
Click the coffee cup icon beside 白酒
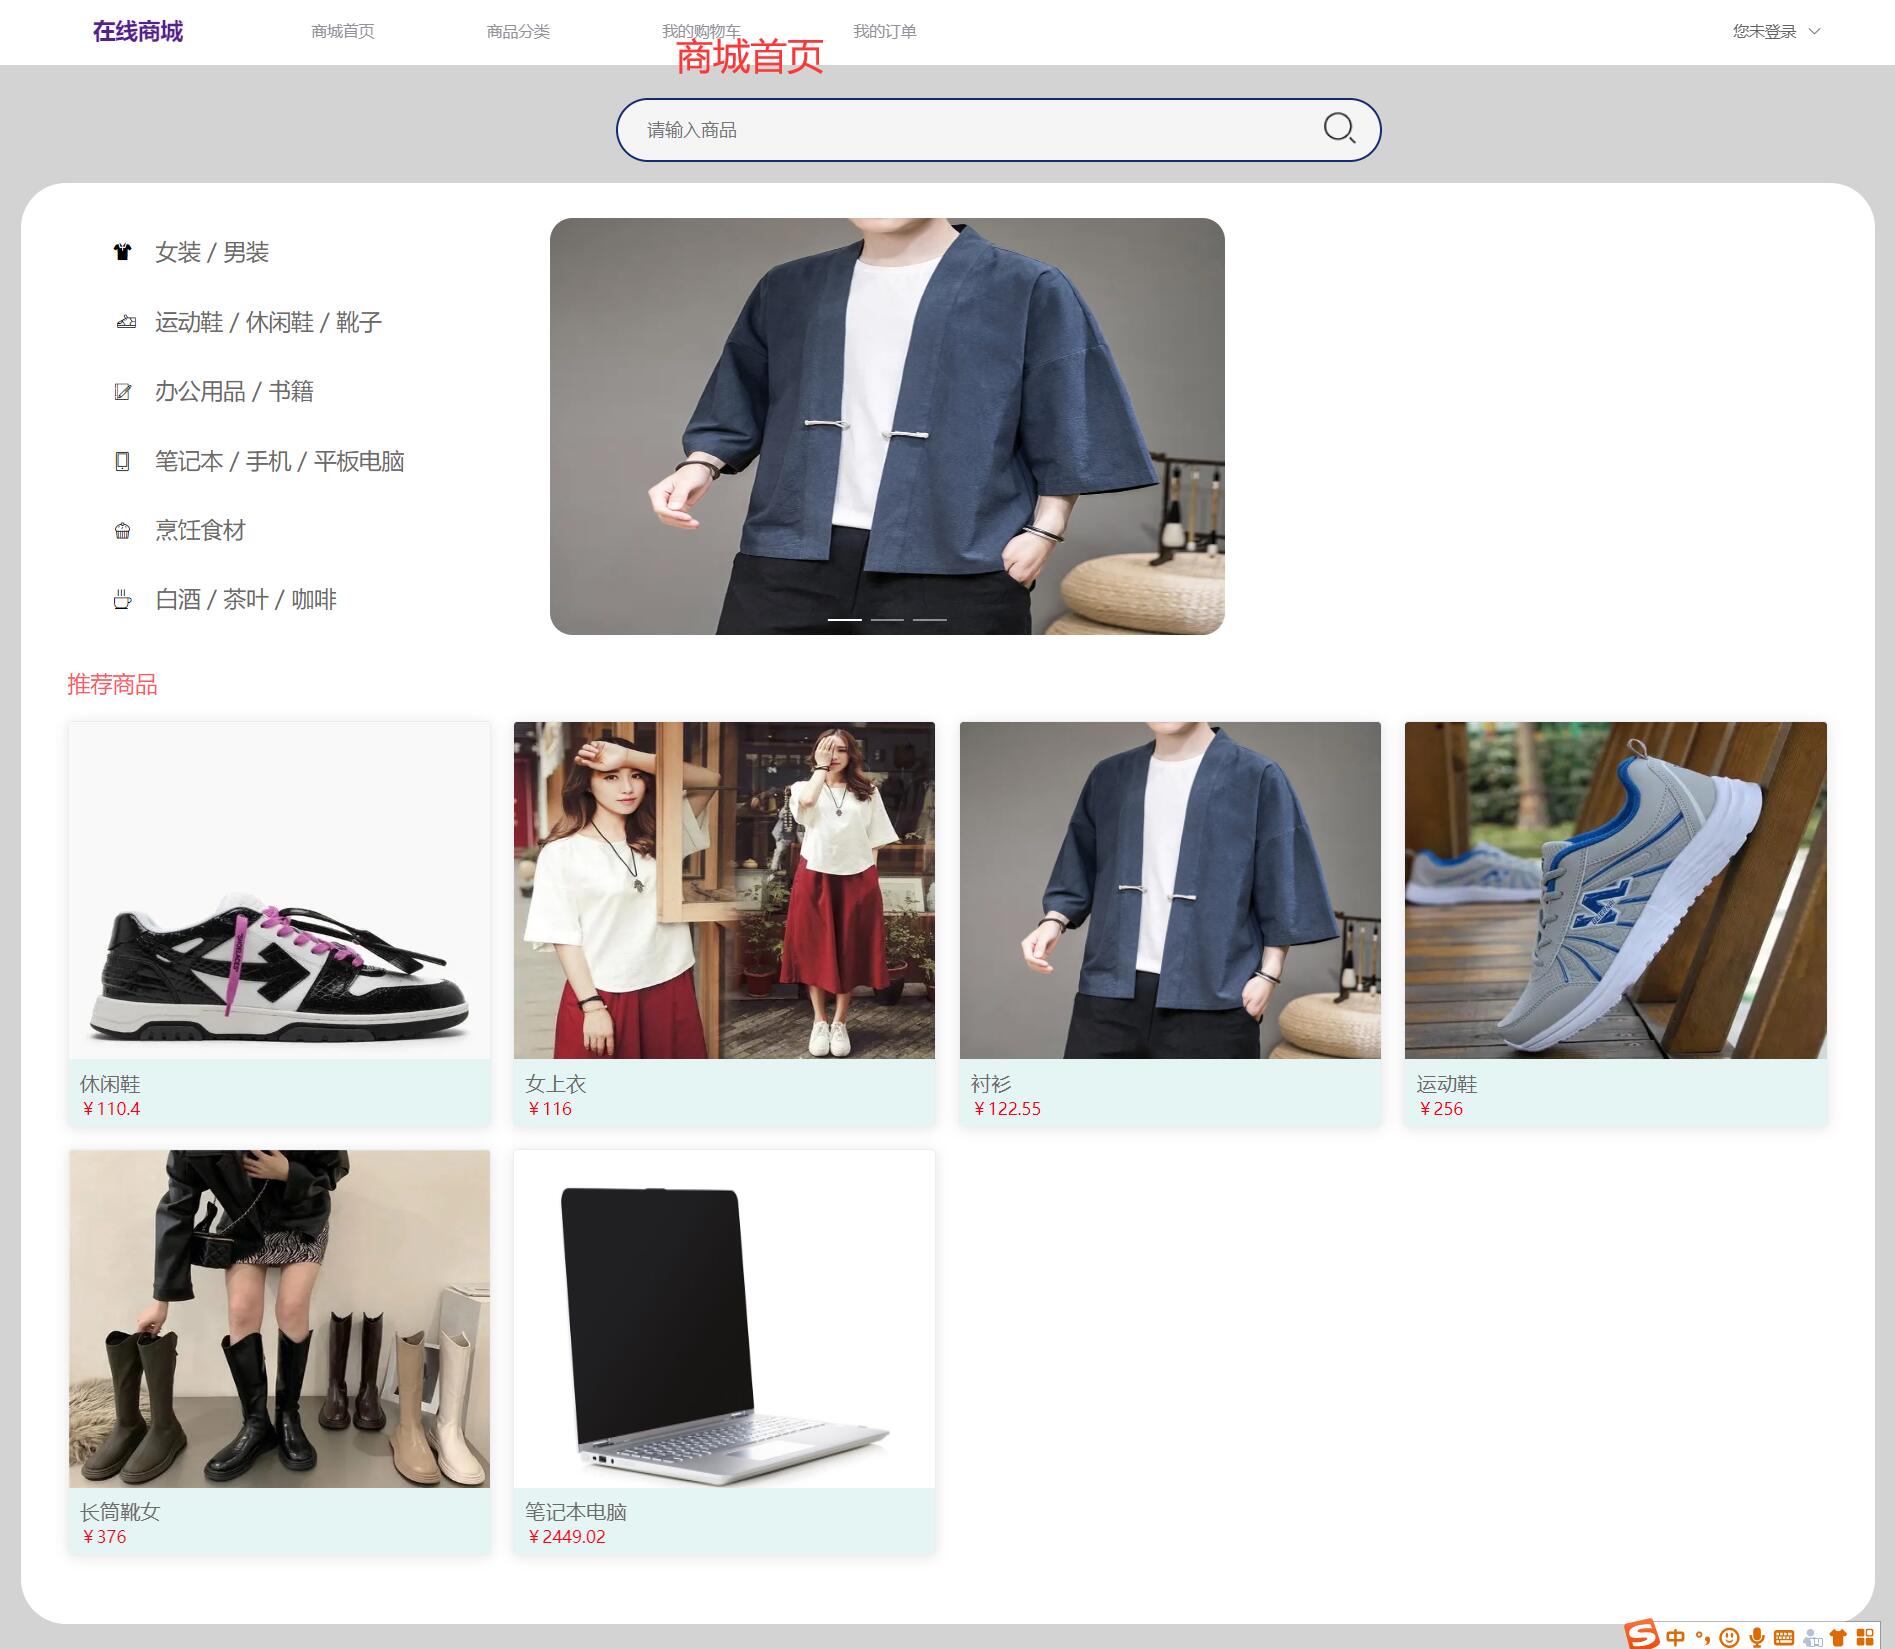(122, 600)
